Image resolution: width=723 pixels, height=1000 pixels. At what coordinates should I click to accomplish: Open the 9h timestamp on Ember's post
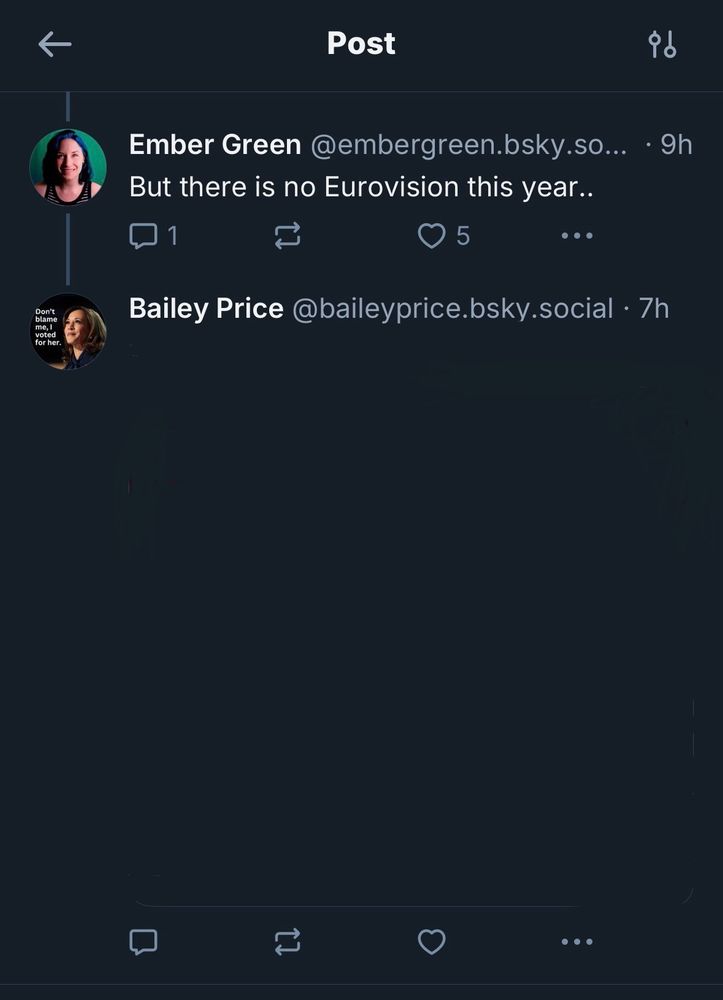(x=676, y=145)
